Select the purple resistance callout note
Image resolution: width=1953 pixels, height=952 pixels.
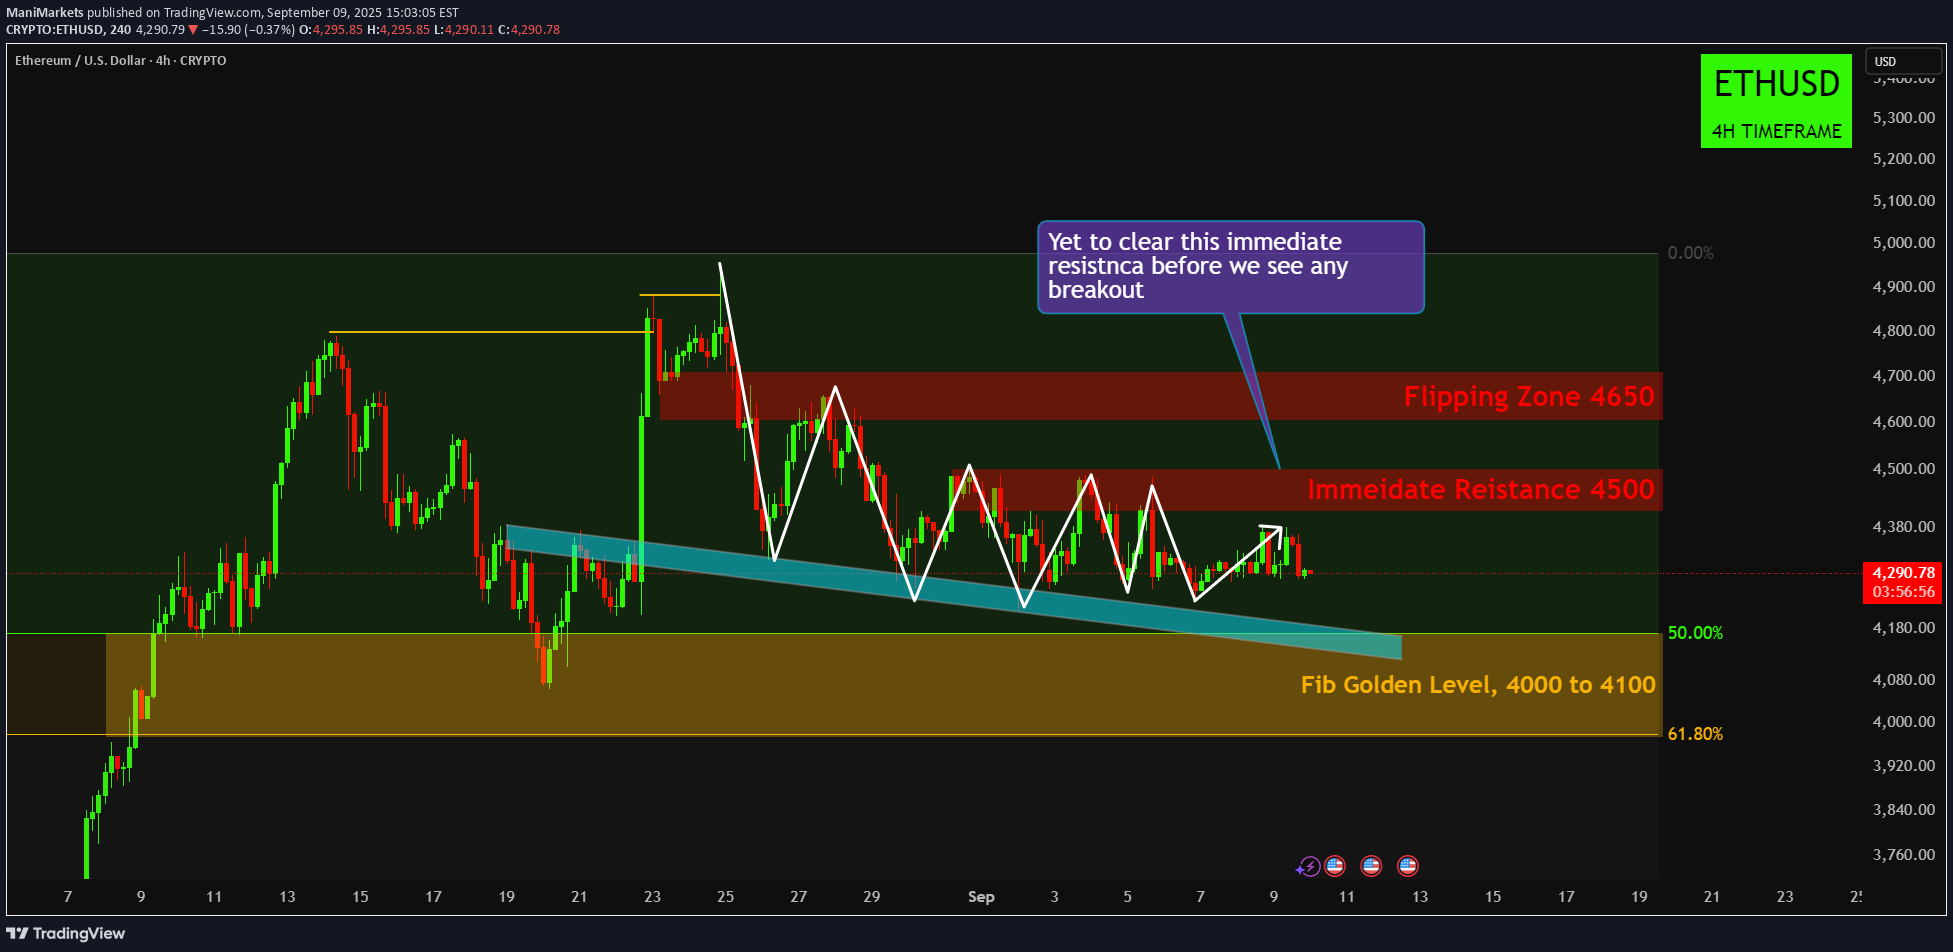(1230, 266)
